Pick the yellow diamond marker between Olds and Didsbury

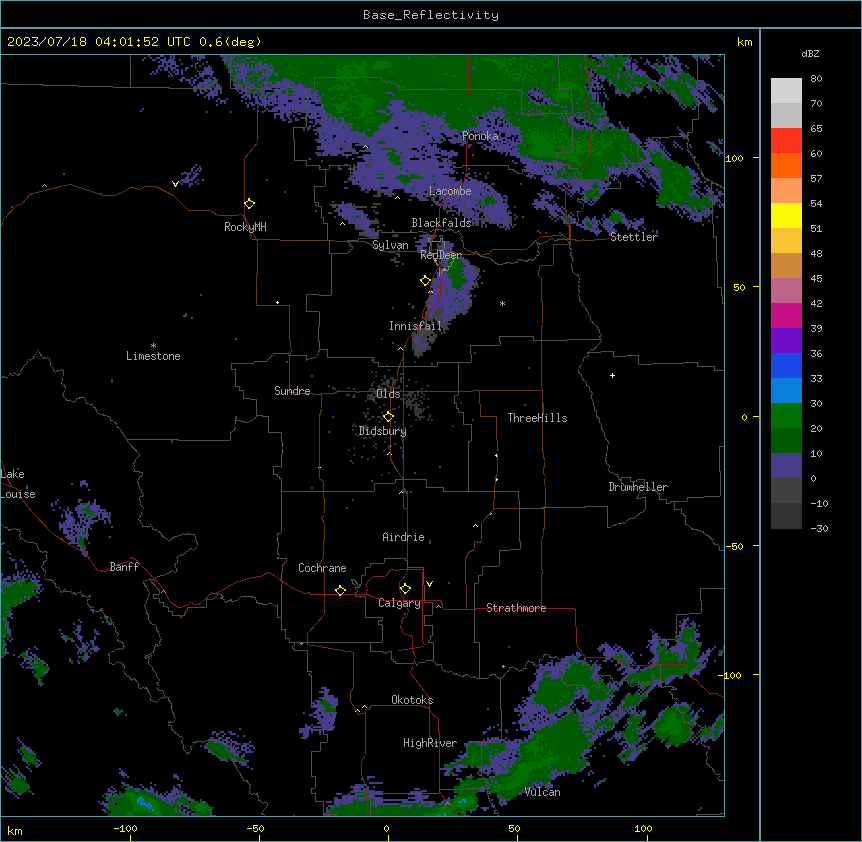coord(388,417)
